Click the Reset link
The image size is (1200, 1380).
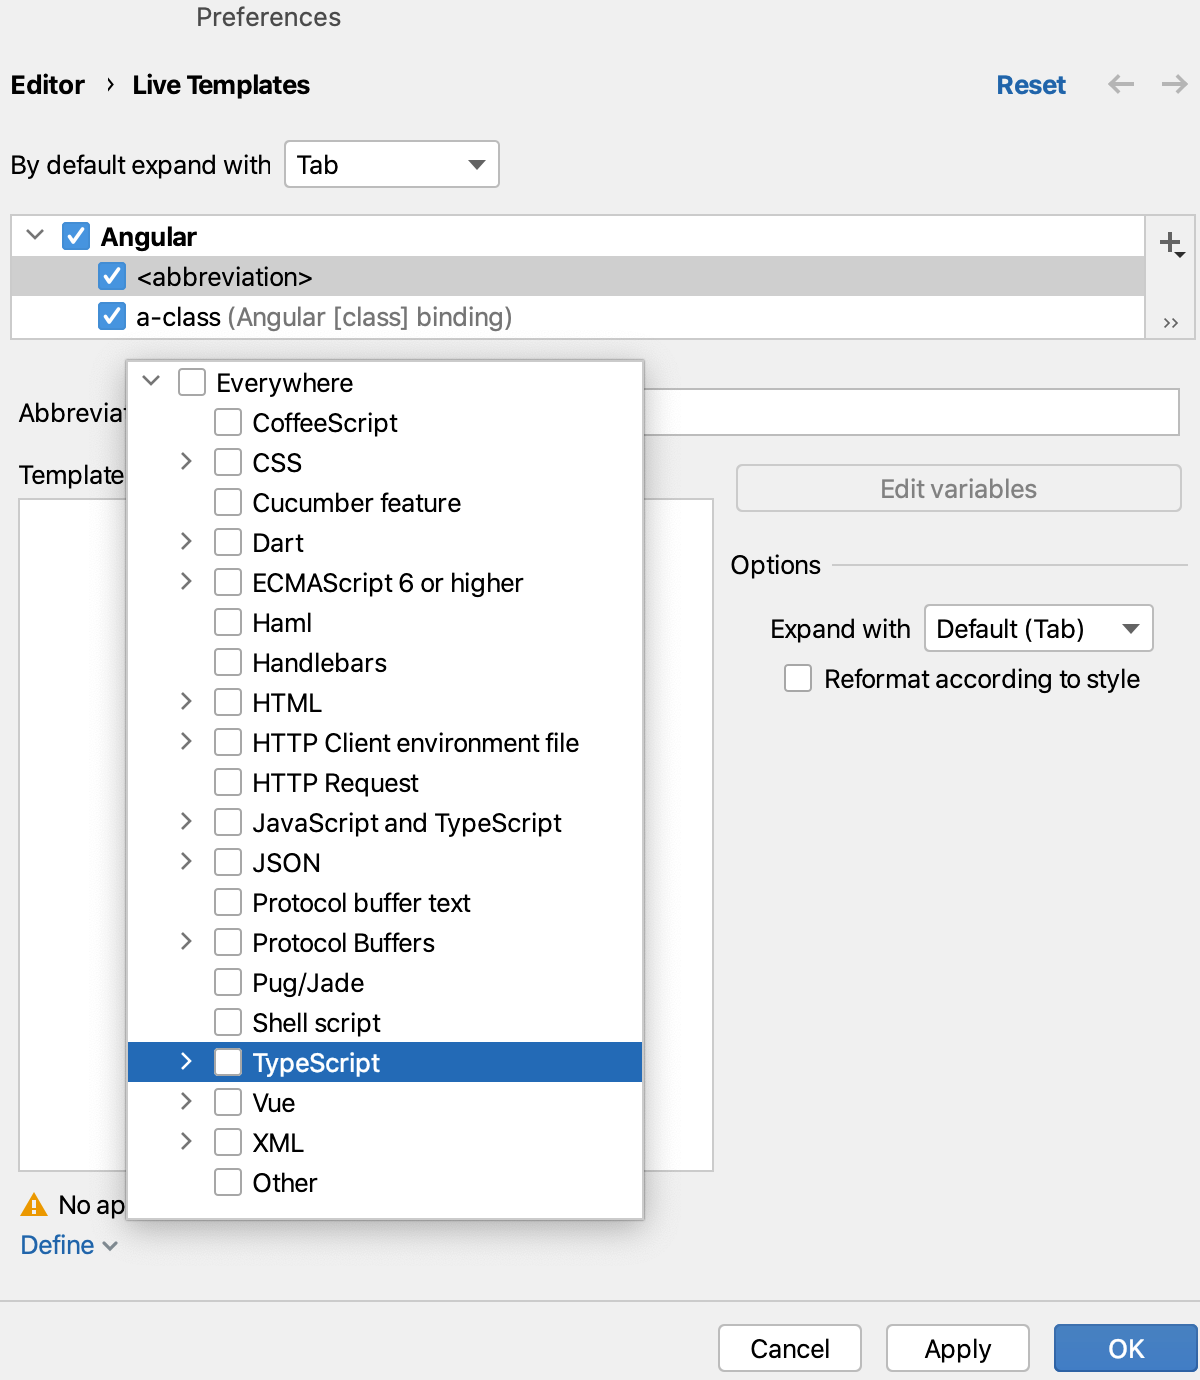(1031, 85)
